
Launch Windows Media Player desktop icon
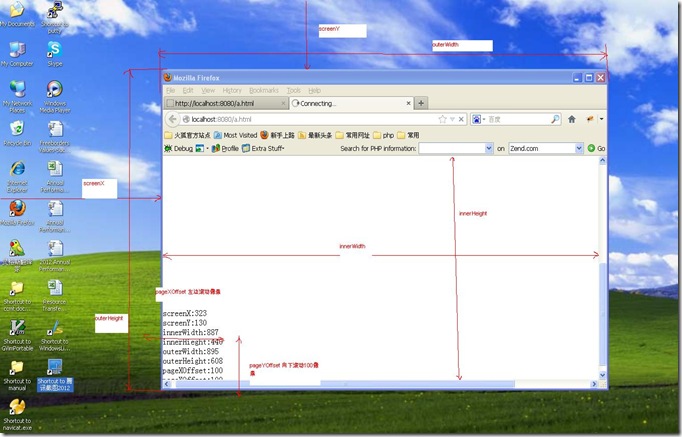(55, 97)
